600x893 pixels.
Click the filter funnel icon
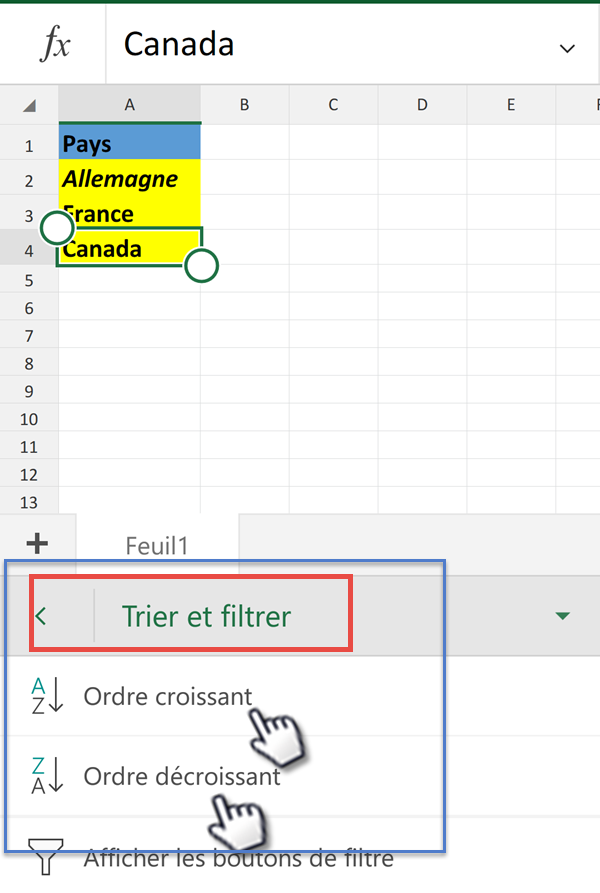click(45, 856)
